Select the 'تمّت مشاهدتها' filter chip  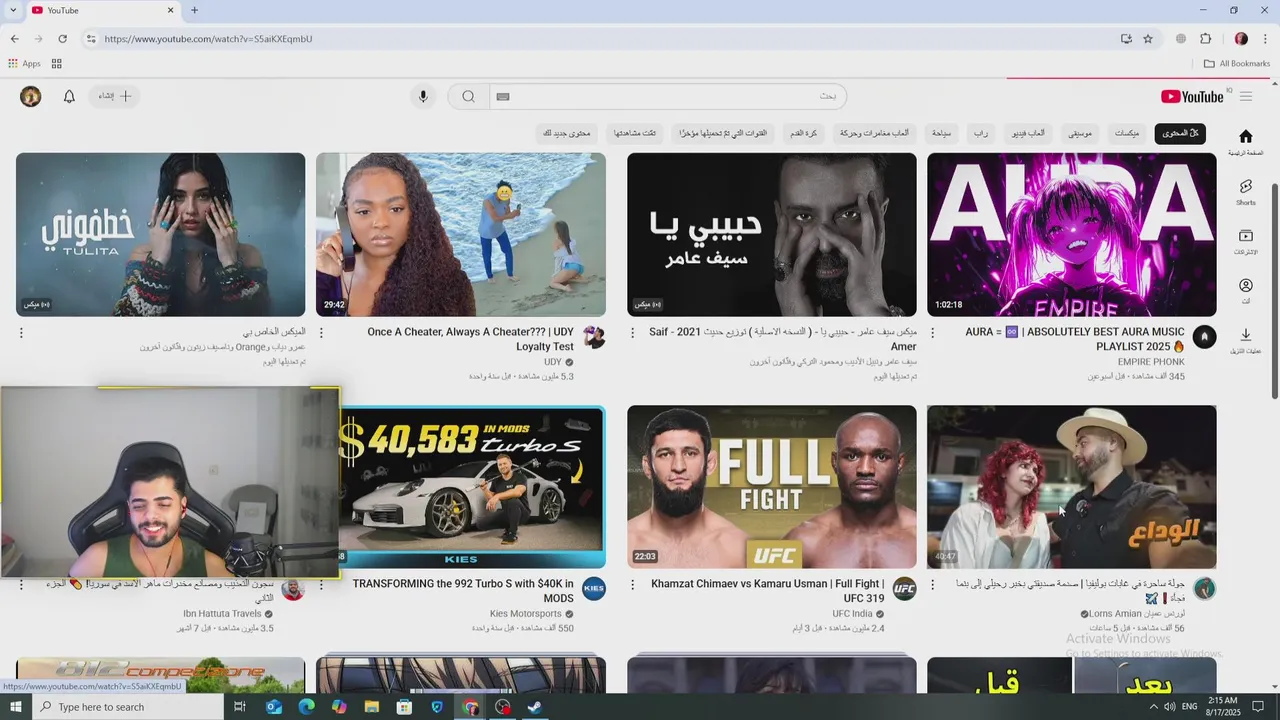[635, 133]
